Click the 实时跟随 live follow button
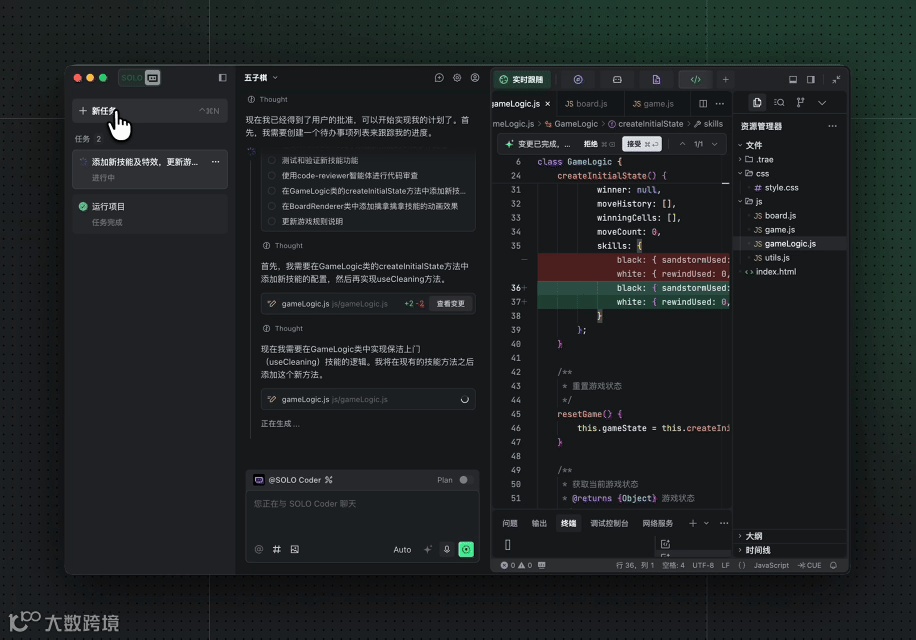The height and width of the screenshot is (640, 916). 522,79
